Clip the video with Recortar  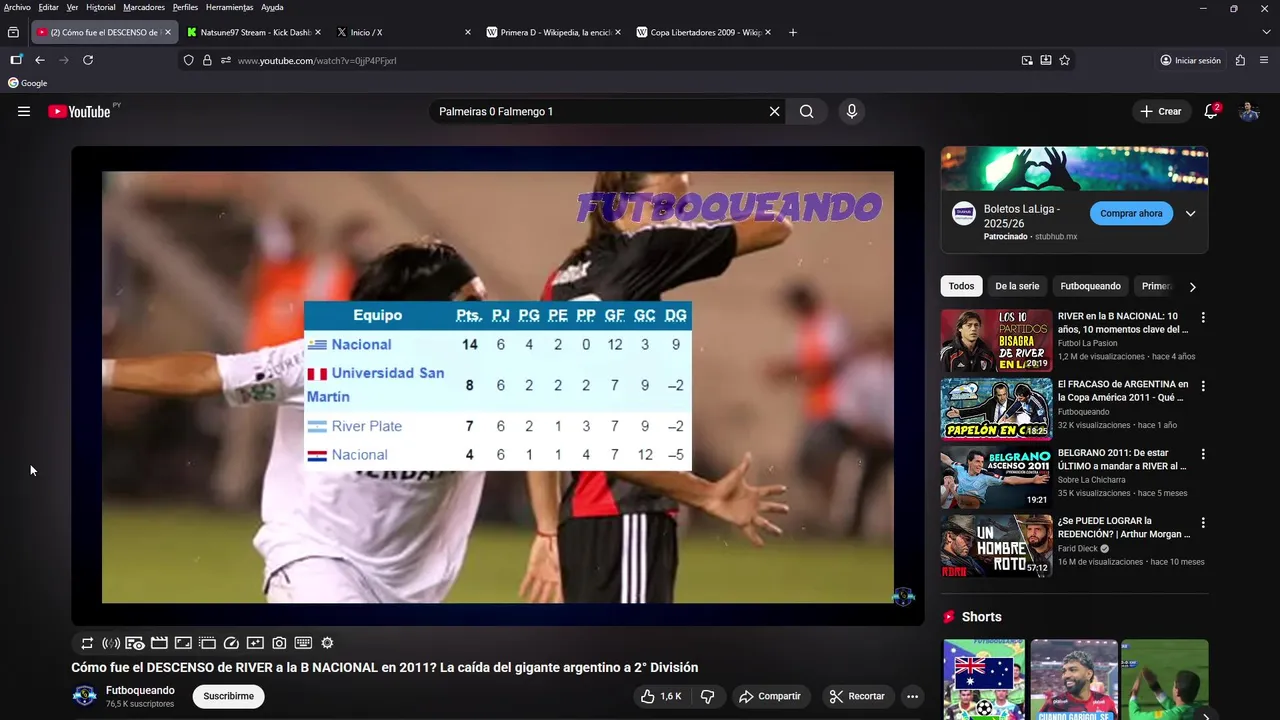point(857,696)
